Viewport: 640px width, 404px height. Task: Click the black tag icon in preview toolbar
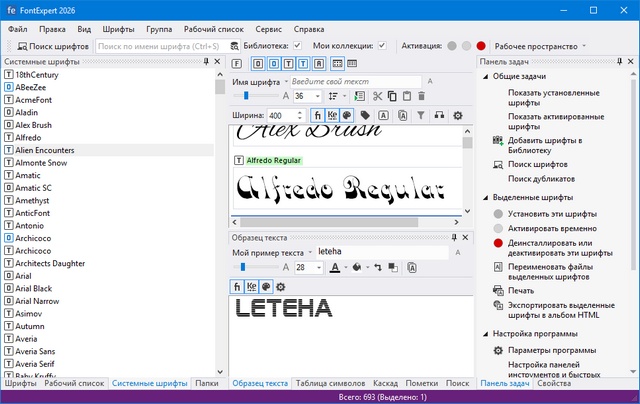pos(365,115)
